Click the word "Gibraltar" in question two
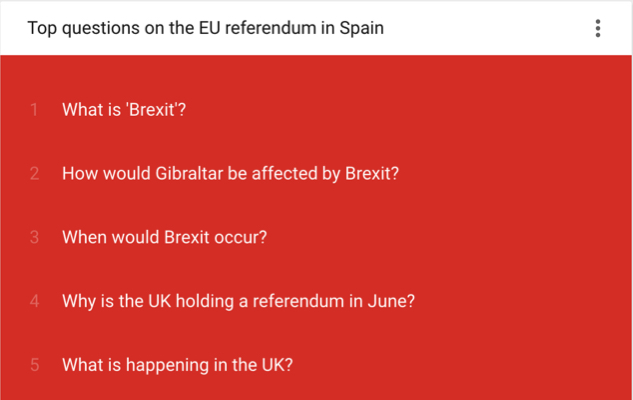Viewport: 633px width, 400px height. coord(189,174)
